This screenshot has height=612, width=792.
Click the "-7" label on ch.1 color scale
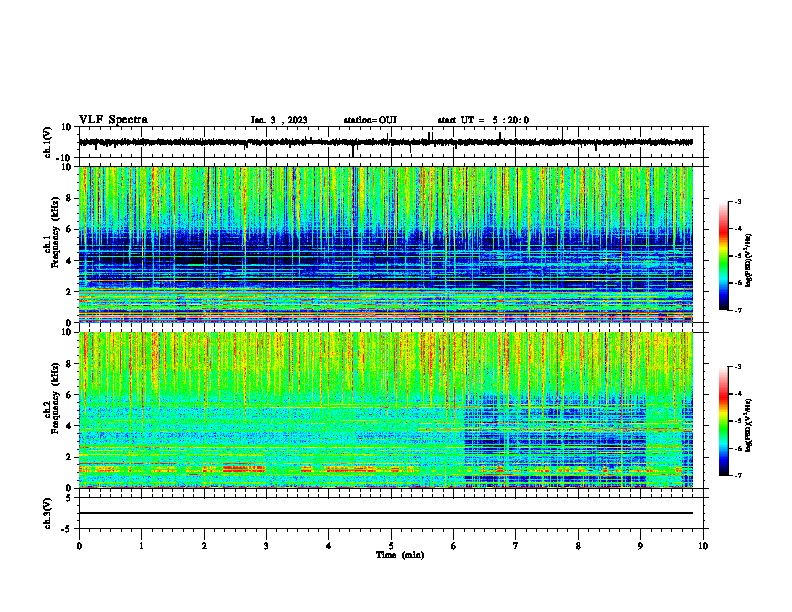pos(738,310)
